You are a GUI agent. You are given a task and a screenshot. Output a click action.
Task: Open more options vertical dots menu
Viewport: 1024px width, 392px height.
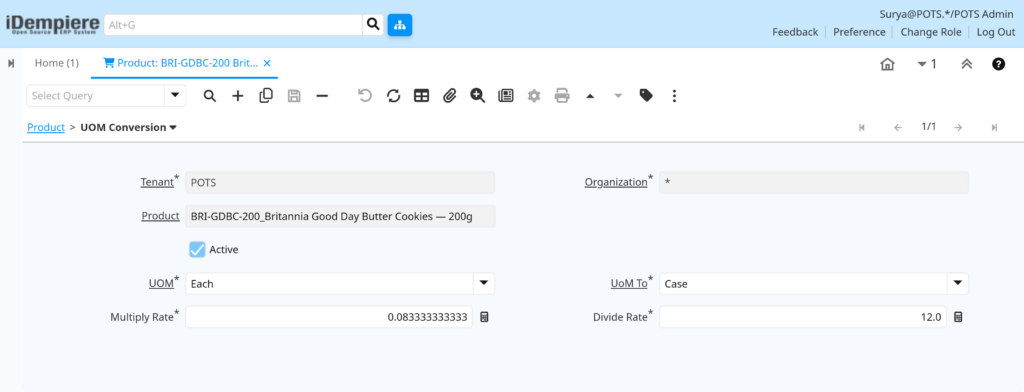point(674,96)
